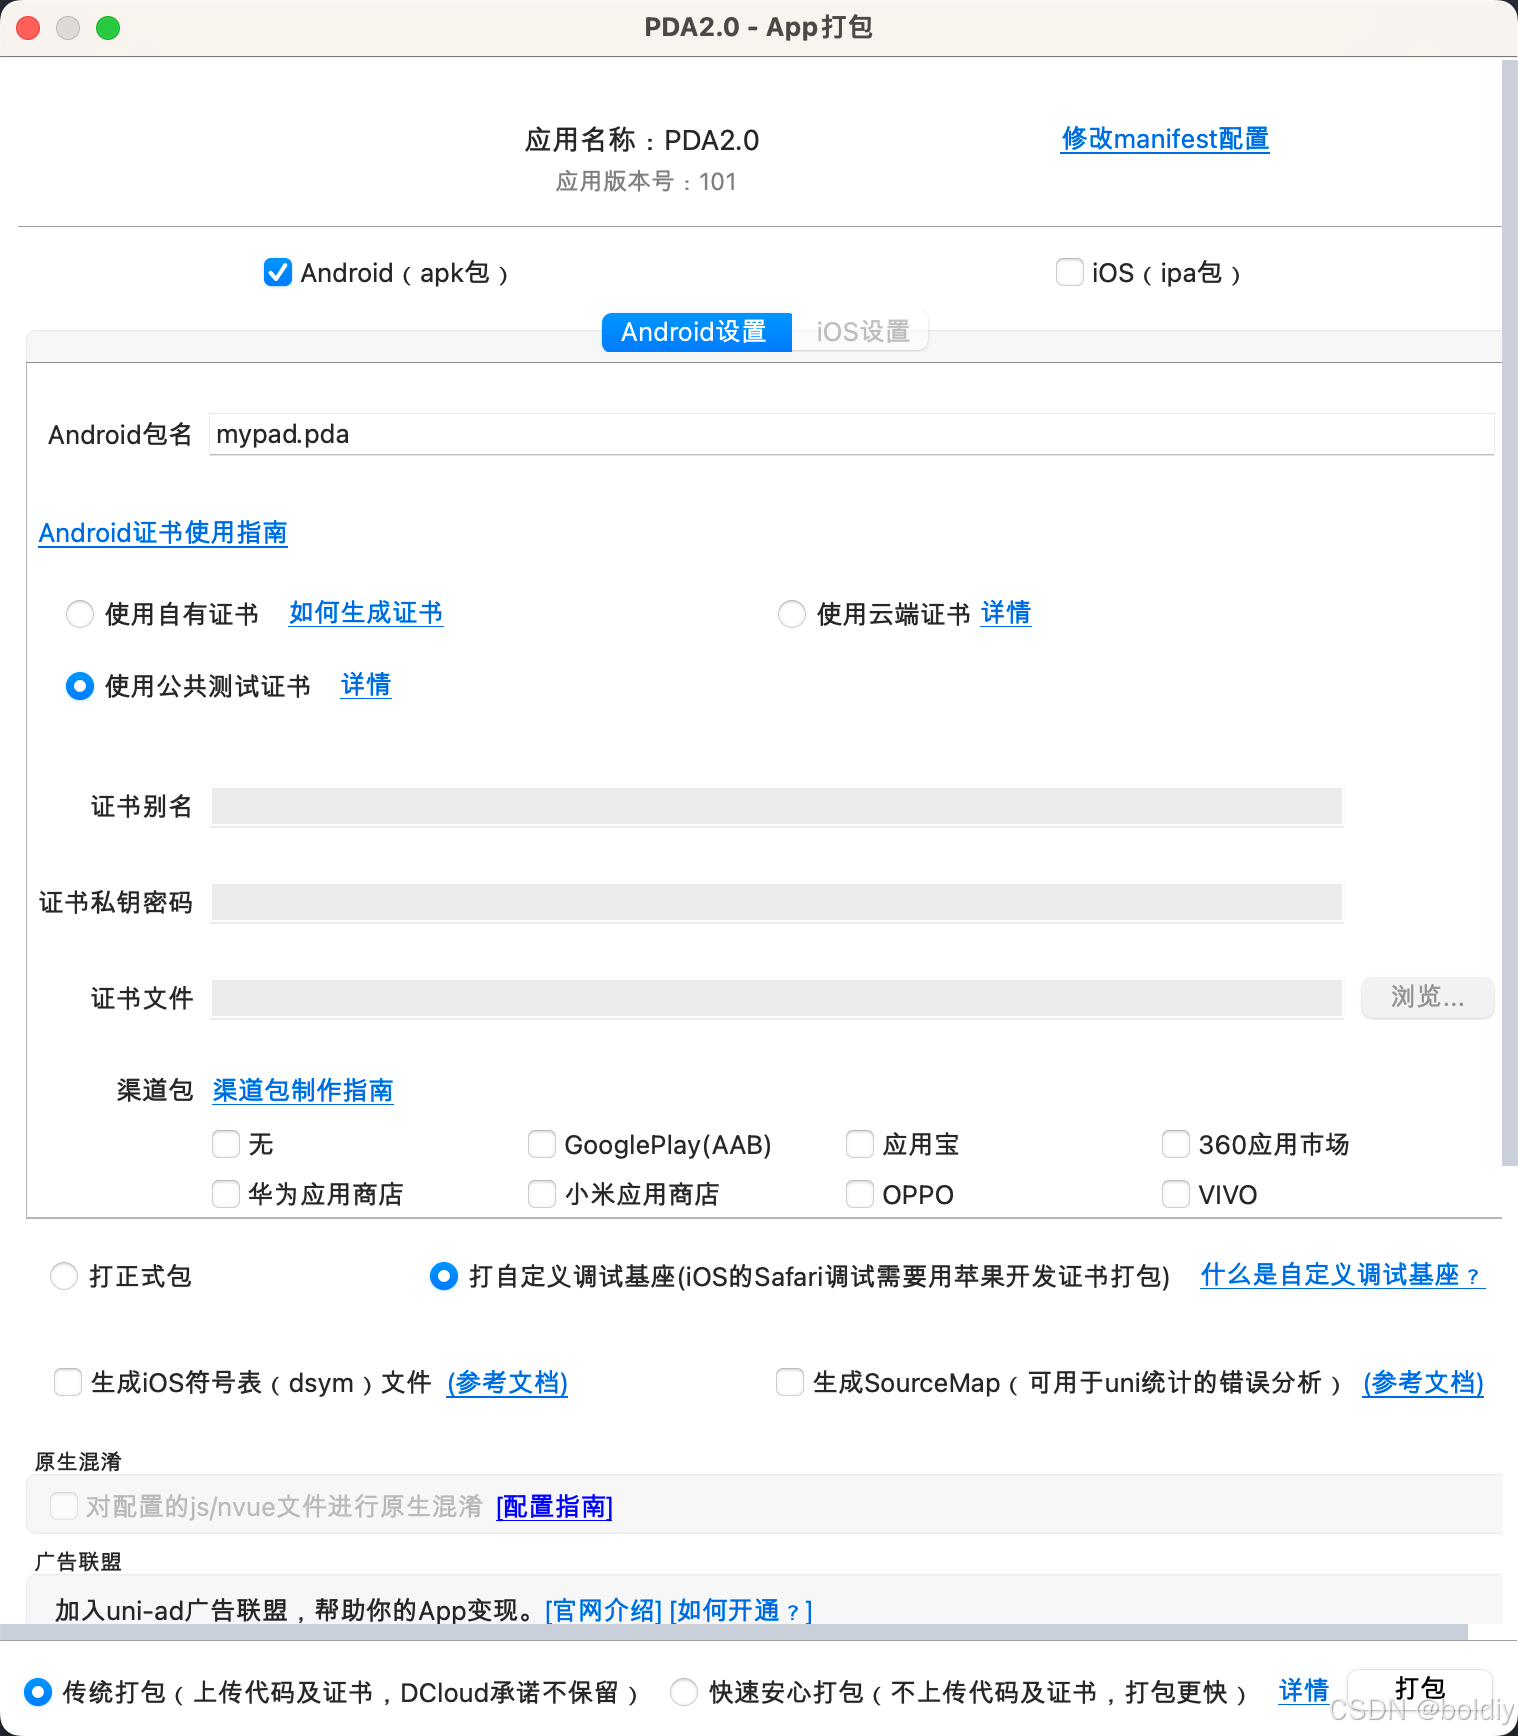The width and height of the screenshot is (1518, 1736).
Task: Check the 应用宝 checkbox
Action: [x=860, y=1144]
